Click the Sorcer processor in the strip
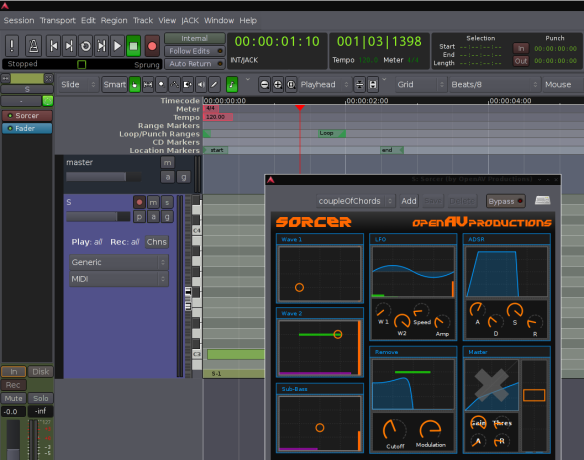The width and height of the screenshot is (584, 460). point(27,116)
